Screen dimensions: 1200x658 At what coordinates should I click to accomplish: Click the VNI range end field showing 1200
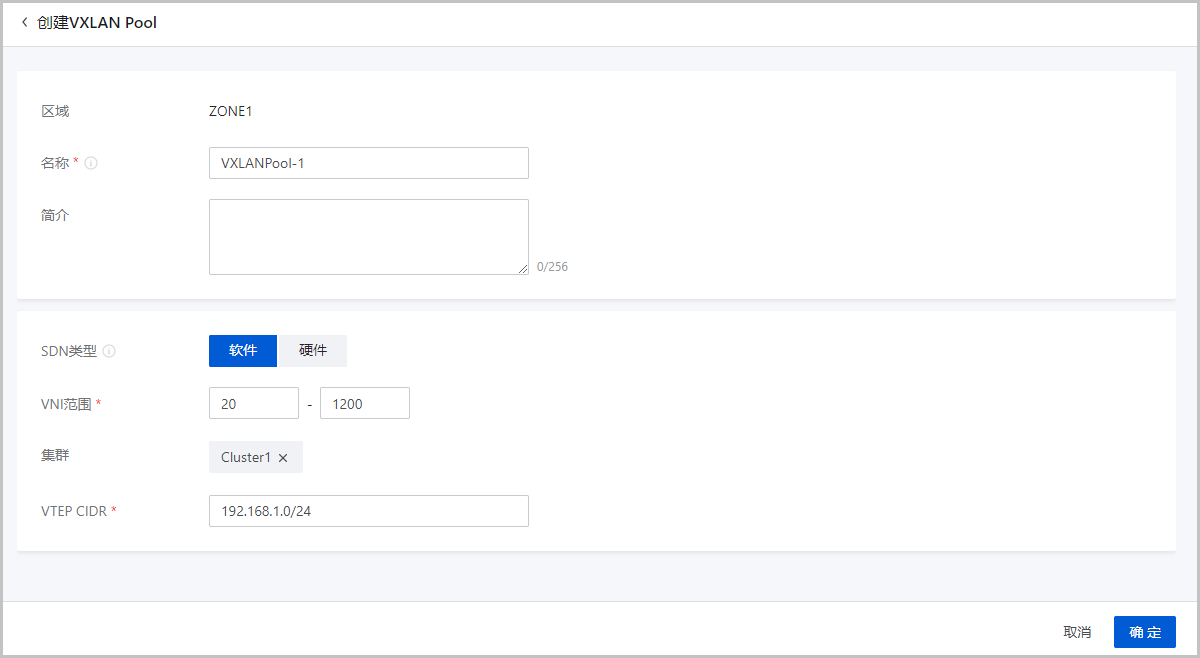pyautogui.click(x=364, y=403)
